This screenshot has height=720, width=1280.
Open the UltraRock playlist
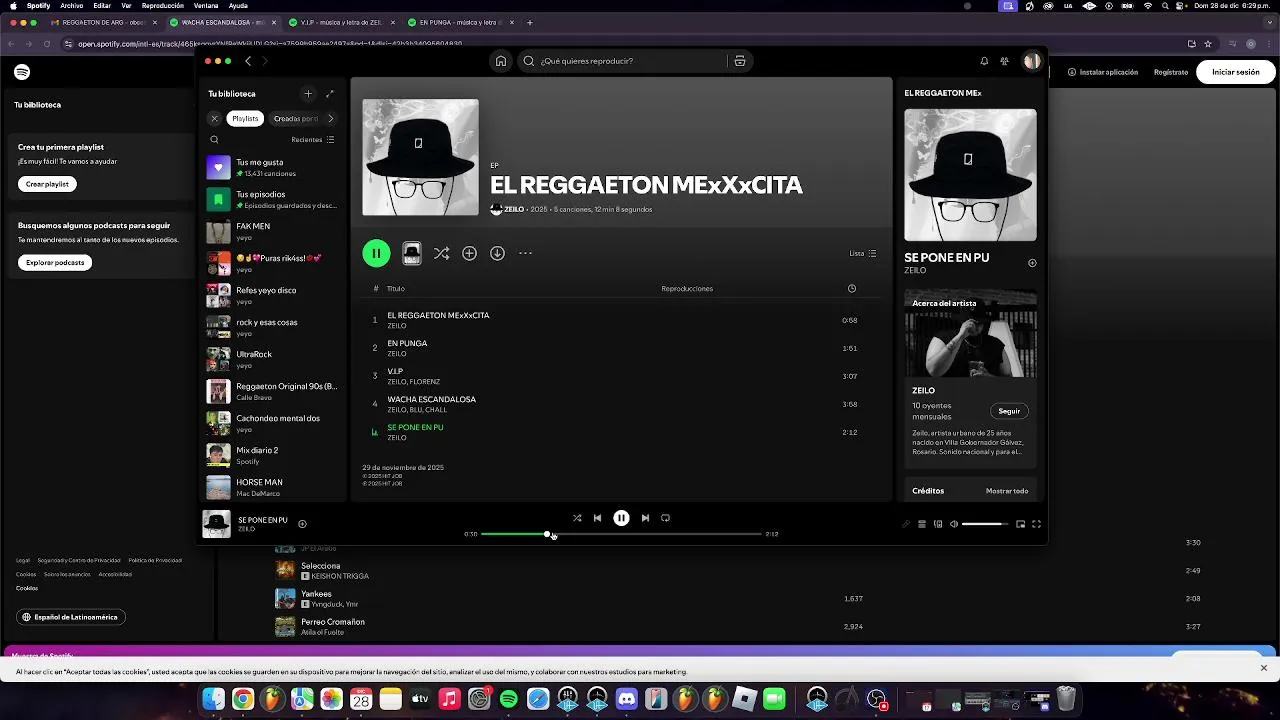(273, 360)
